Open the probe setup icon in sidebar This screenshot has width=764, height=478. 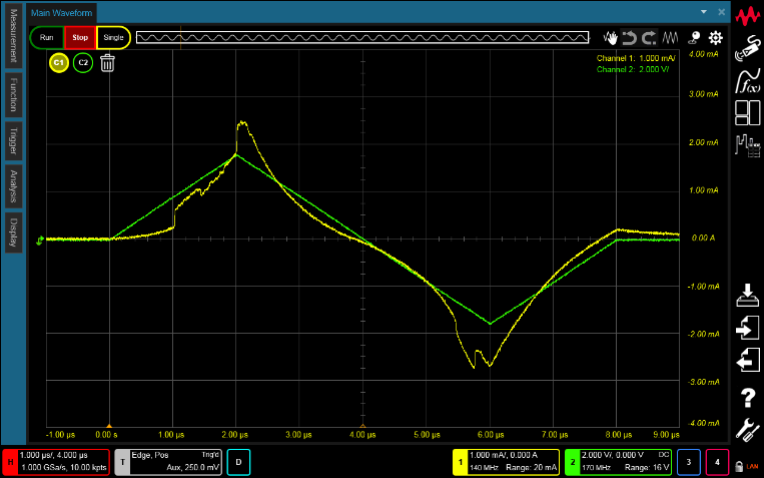click(748, 47)
